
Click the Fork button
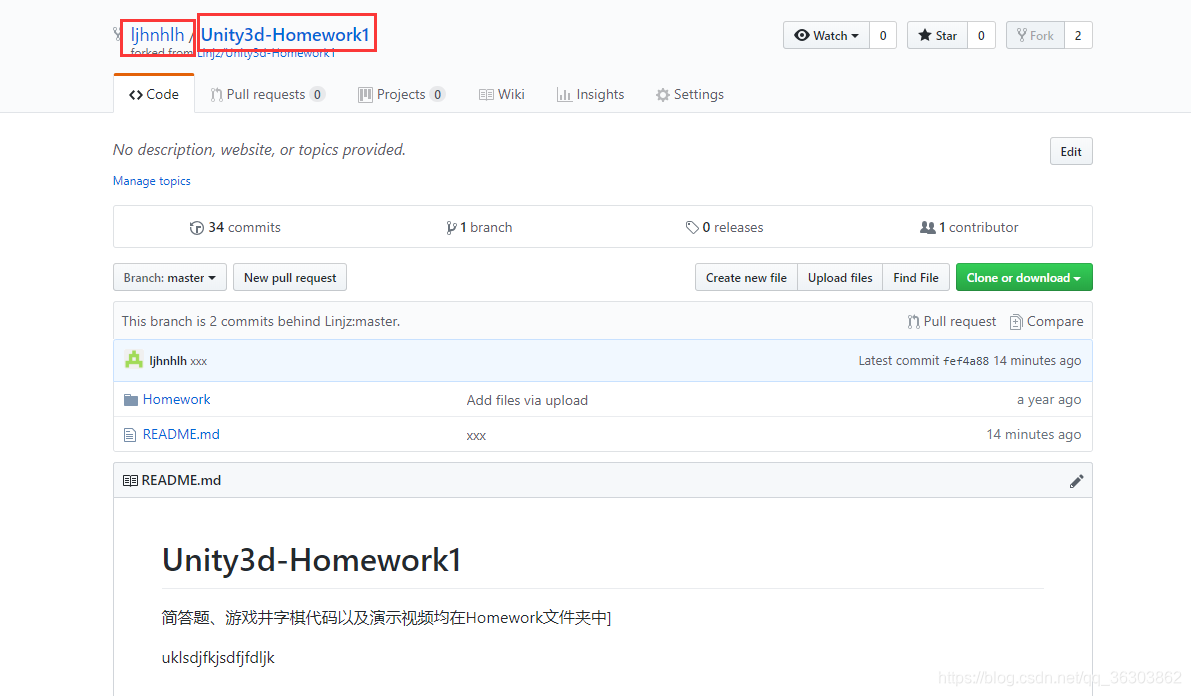click(x=1035, y=36)
